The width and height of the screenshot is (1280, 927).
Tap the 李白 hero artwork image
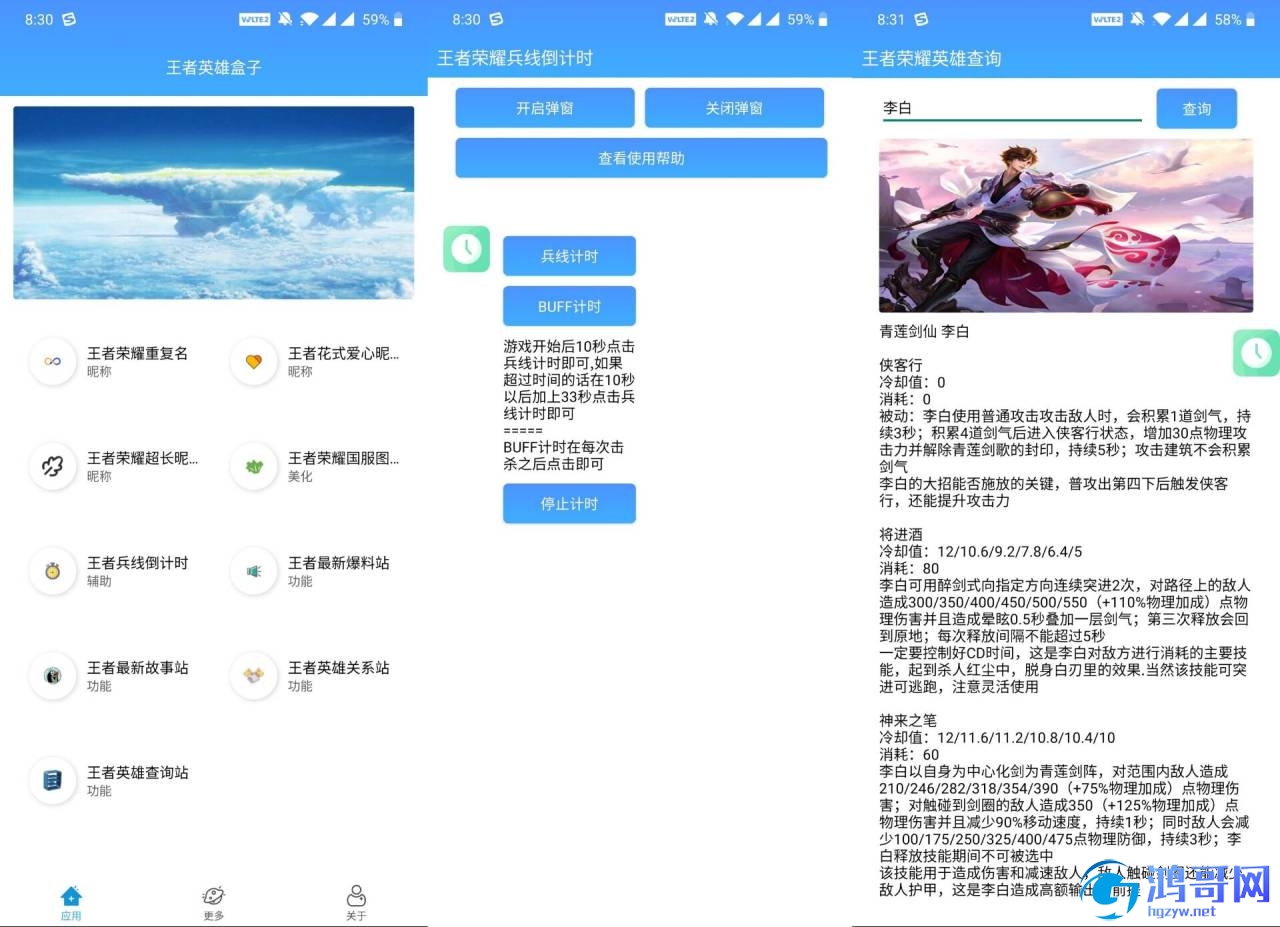(1066, 226)
